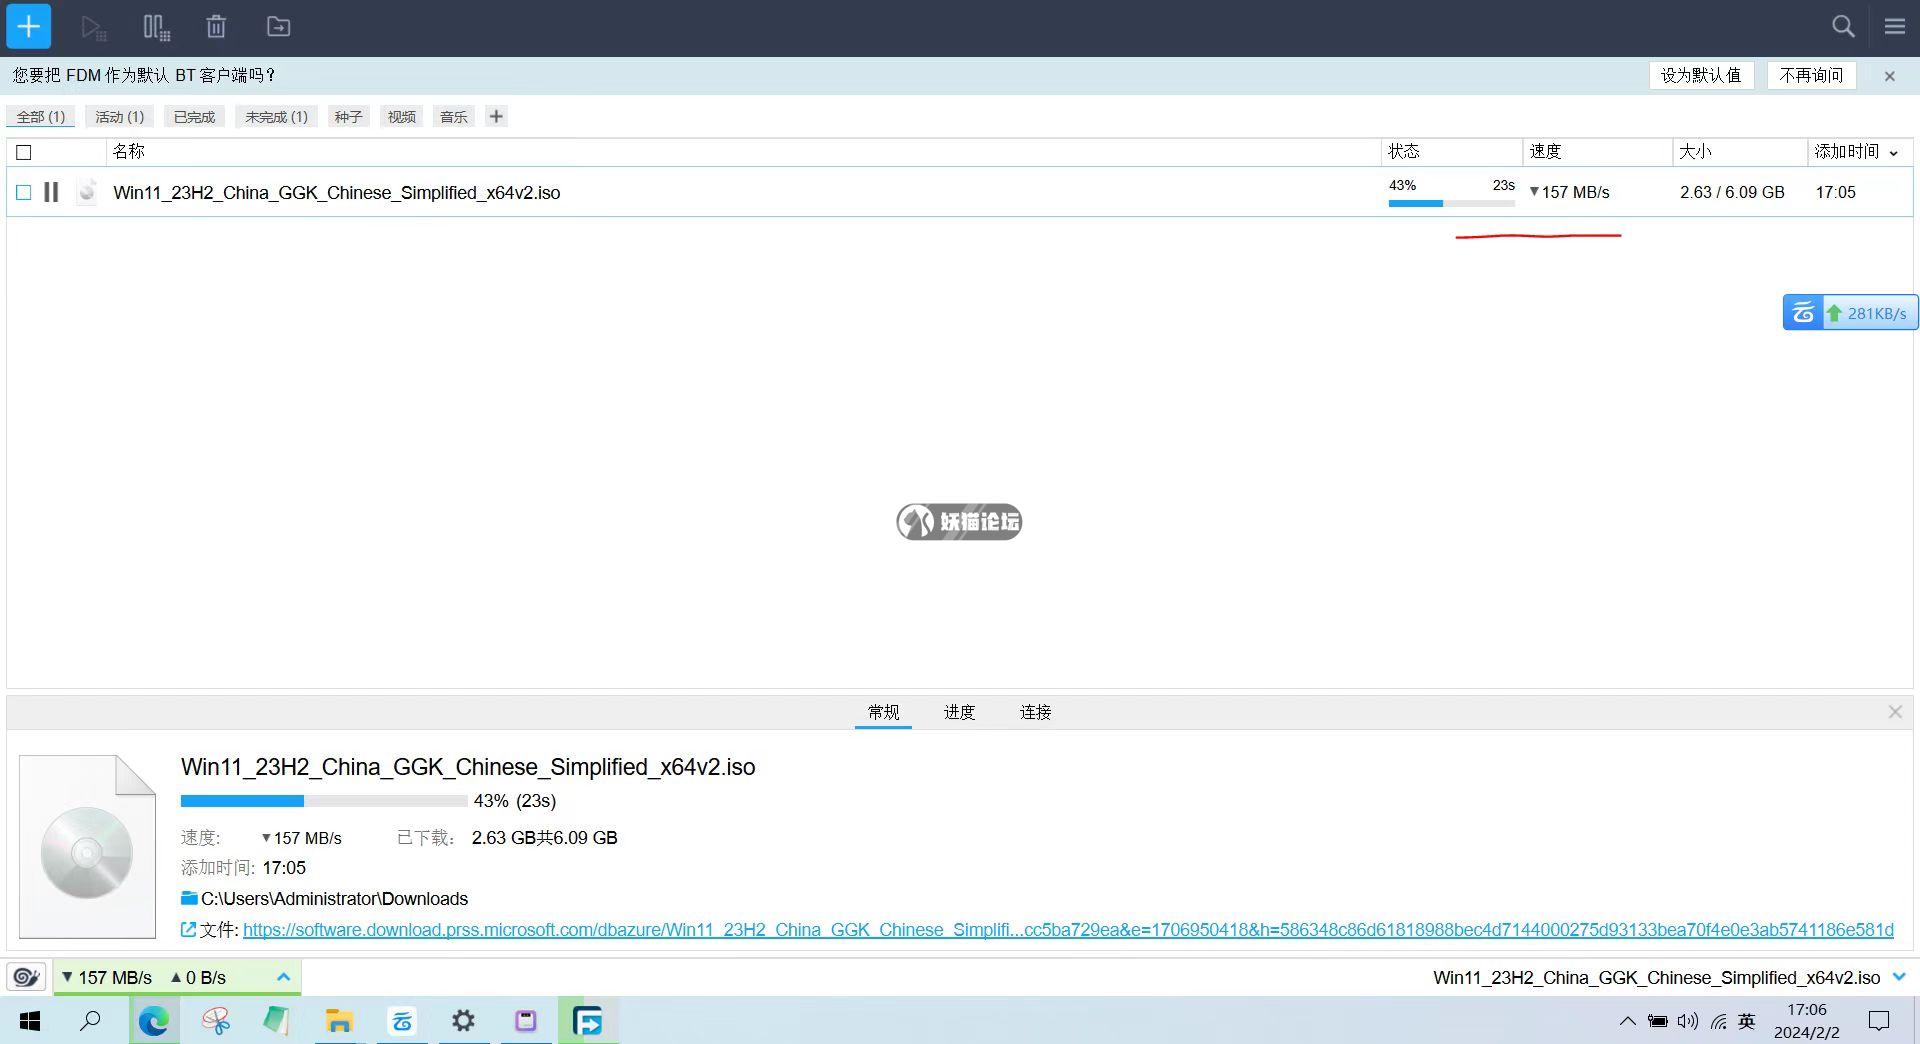The width and height of the screenshot is (1920, 1044).
Task: Dismiss the default BT client banner
Action: point(1889,76)
